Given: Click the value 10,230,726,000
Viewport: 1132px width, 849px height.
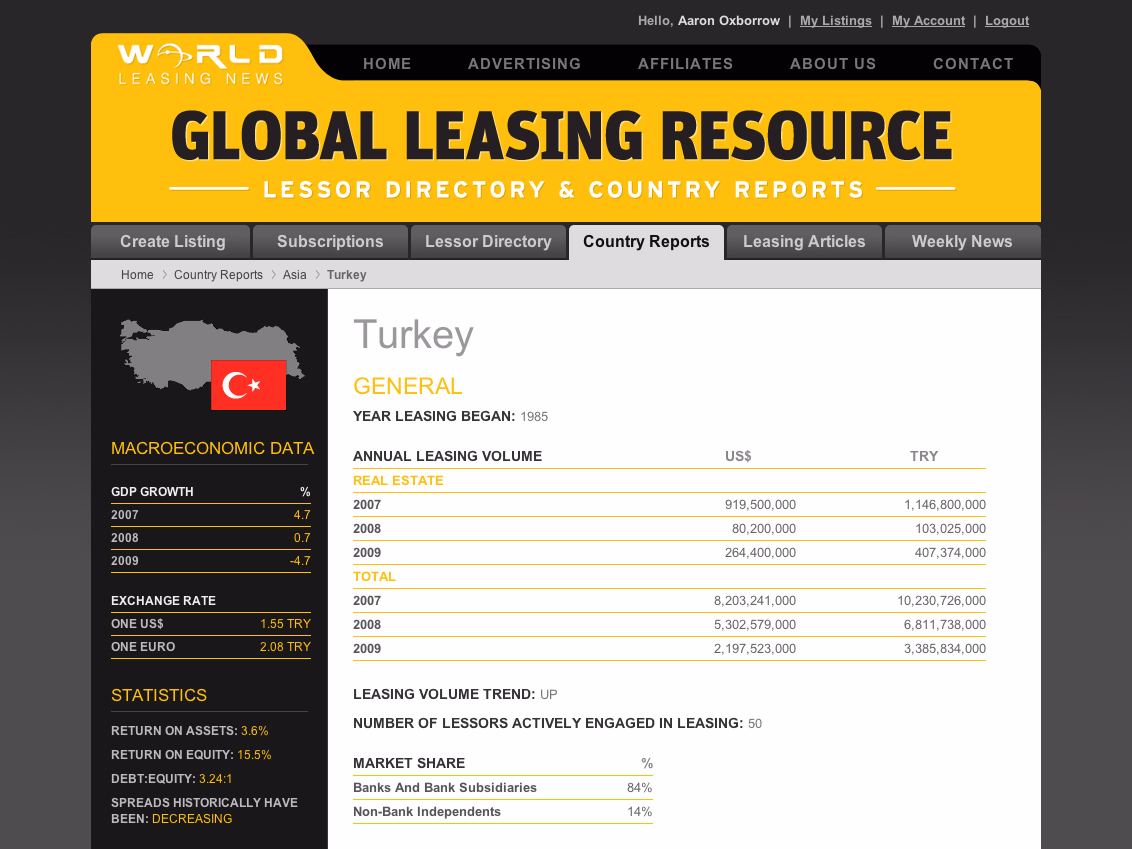Looking at the screenshot, I should 941,601.
